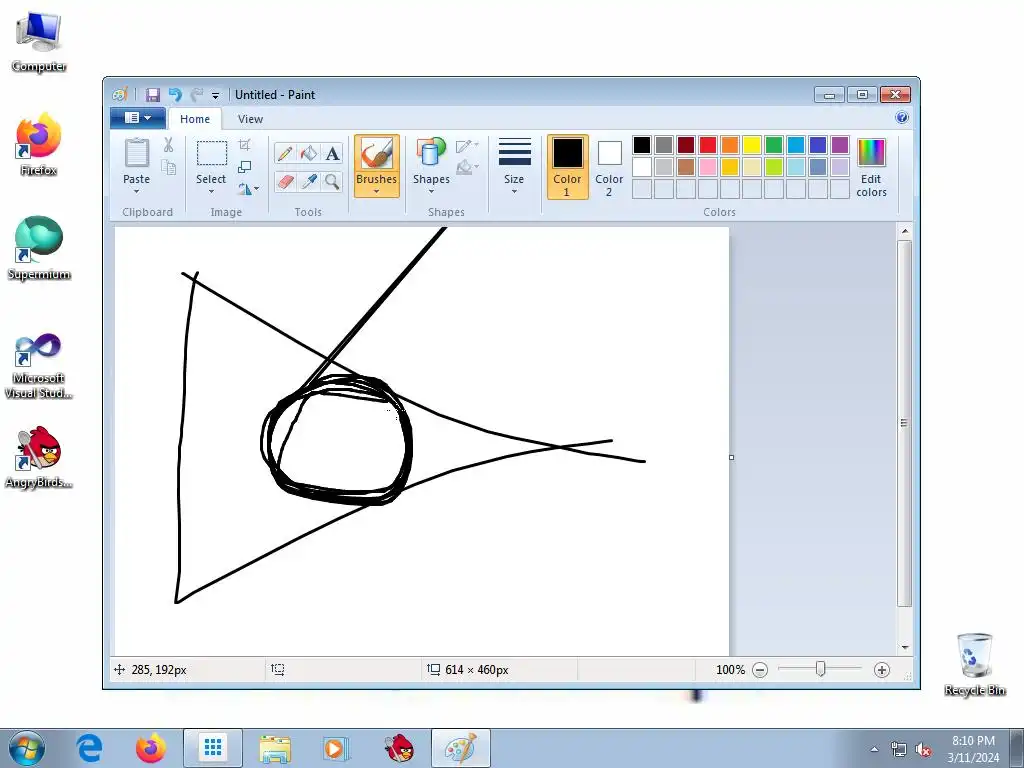Select the Color picker eyedropper tool

pos(309,181)
